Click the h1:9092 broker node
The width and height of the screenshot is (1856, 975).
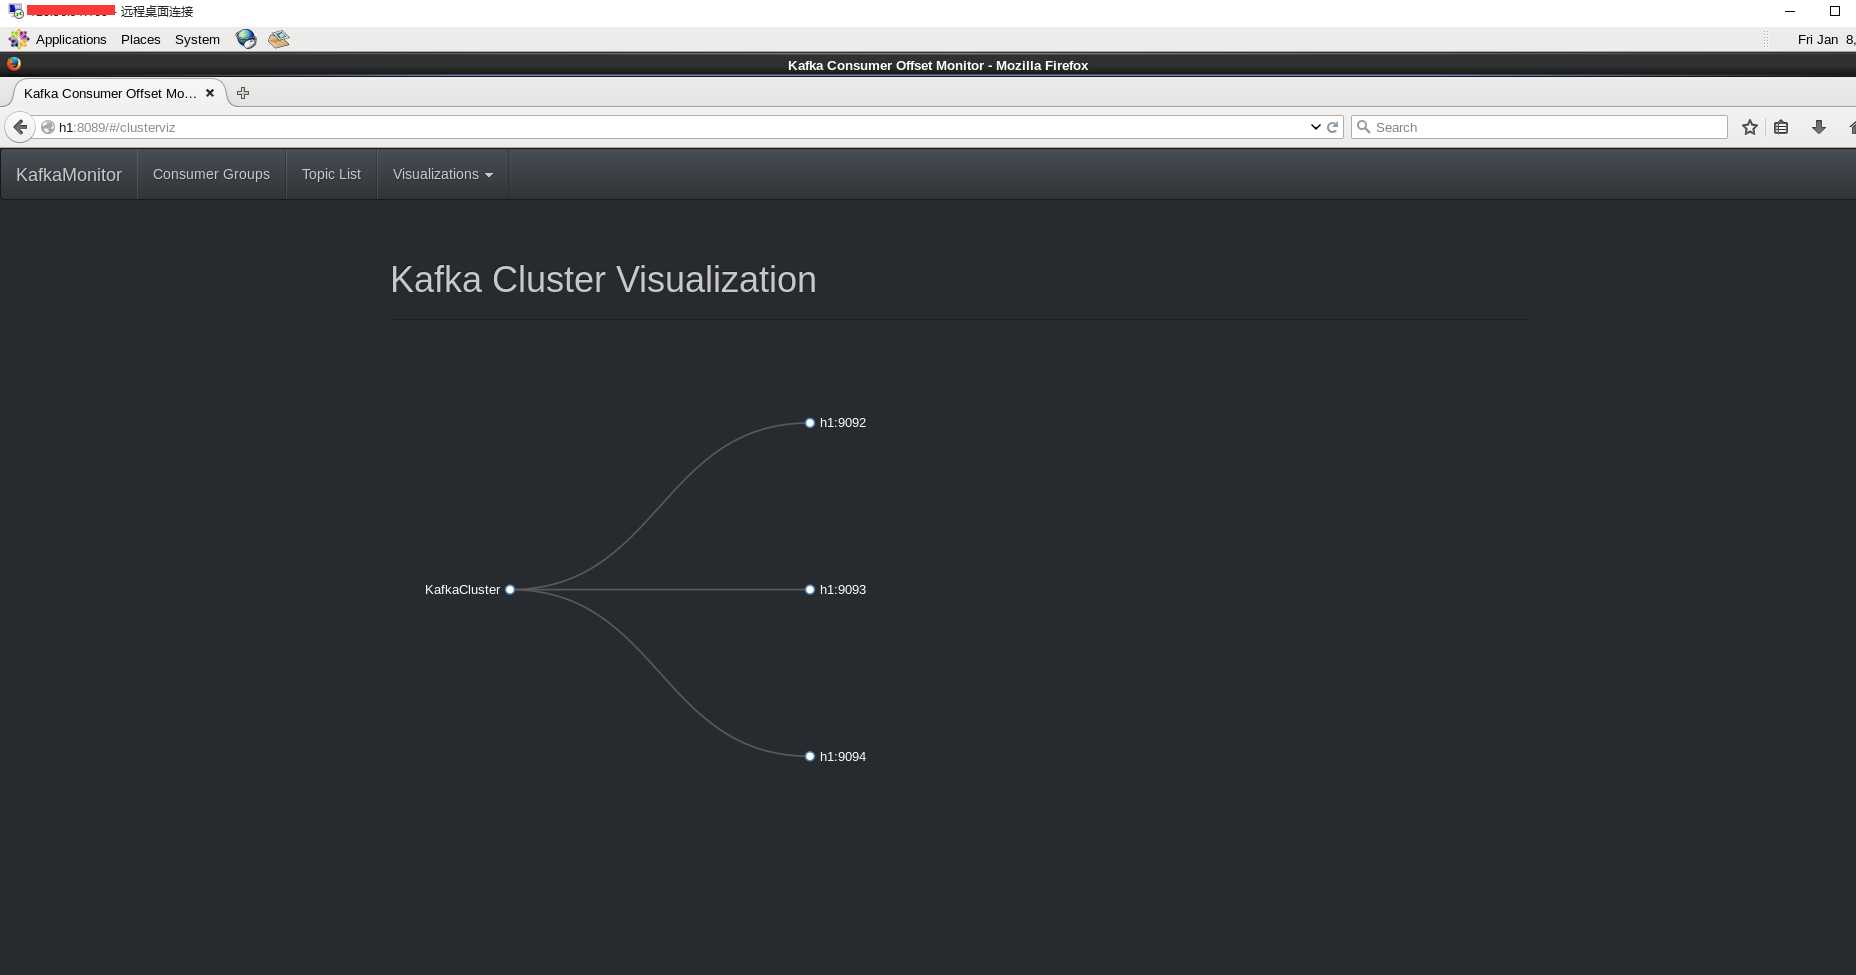[x=810, y=423]
